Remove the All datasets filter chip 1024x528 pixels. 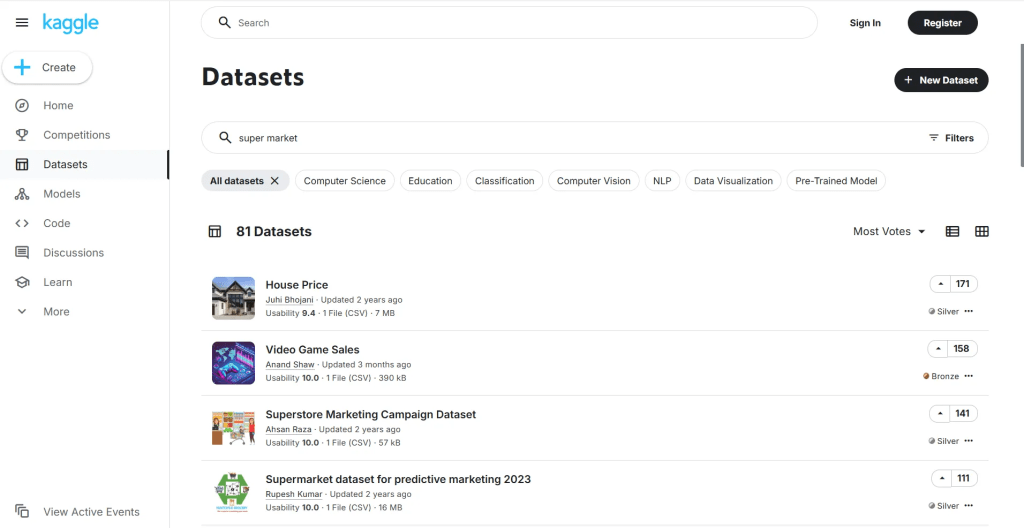[276, 181]
